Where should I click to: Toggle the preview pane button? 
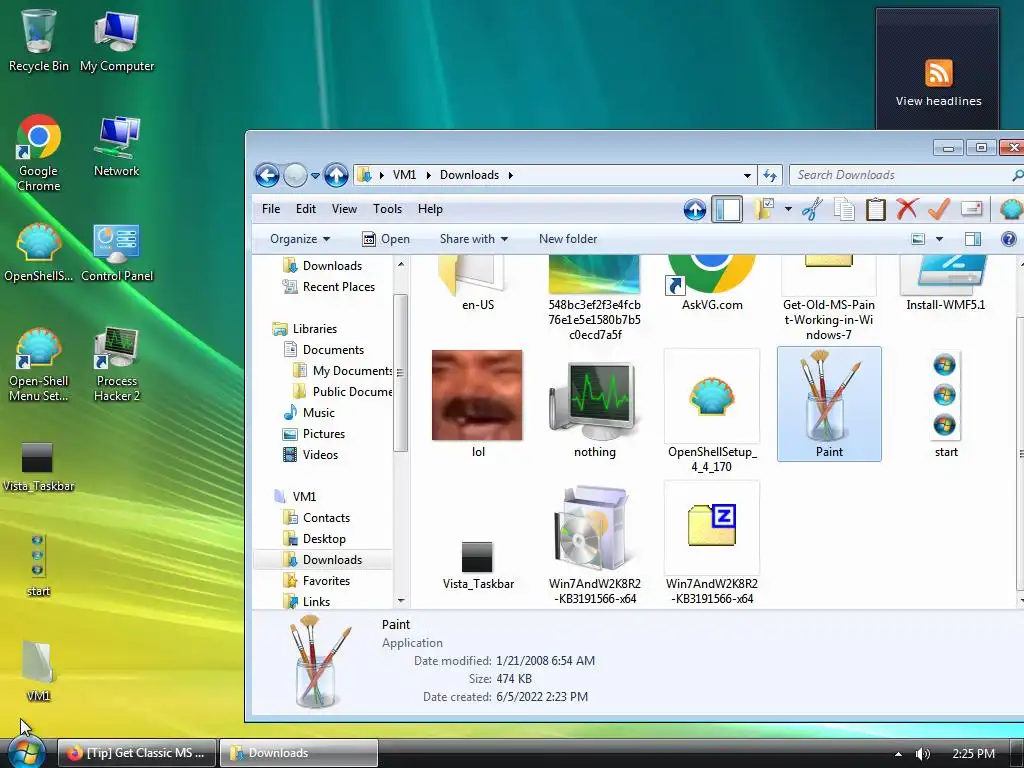coord(973,239)
